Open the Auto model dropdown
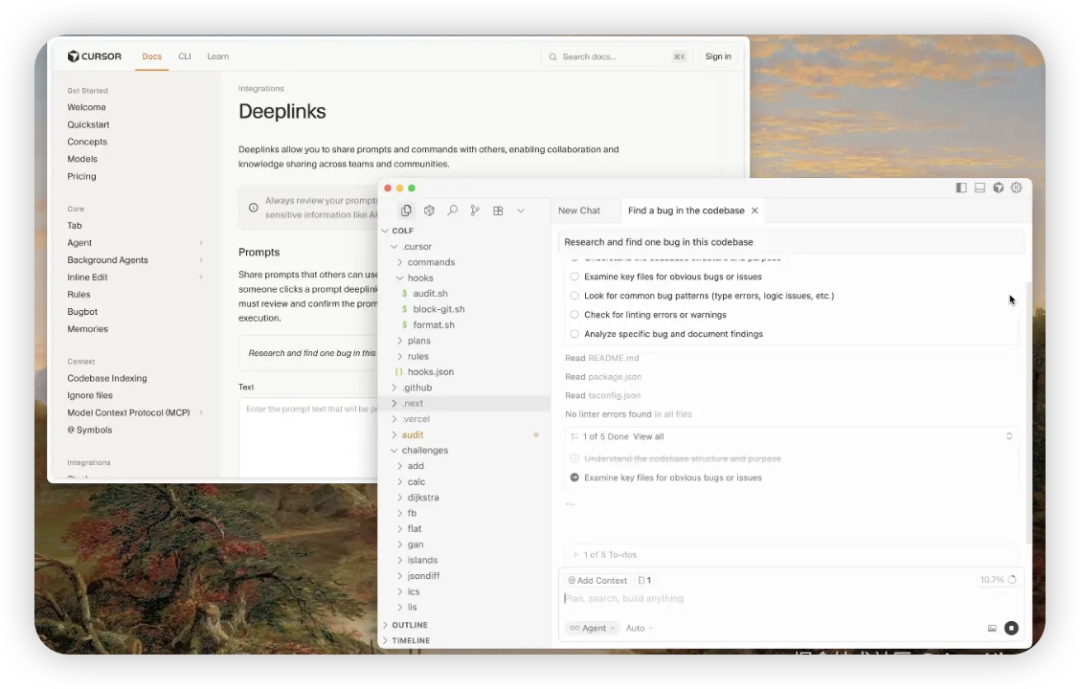The image size is (1080, 689). pos(639,628)
